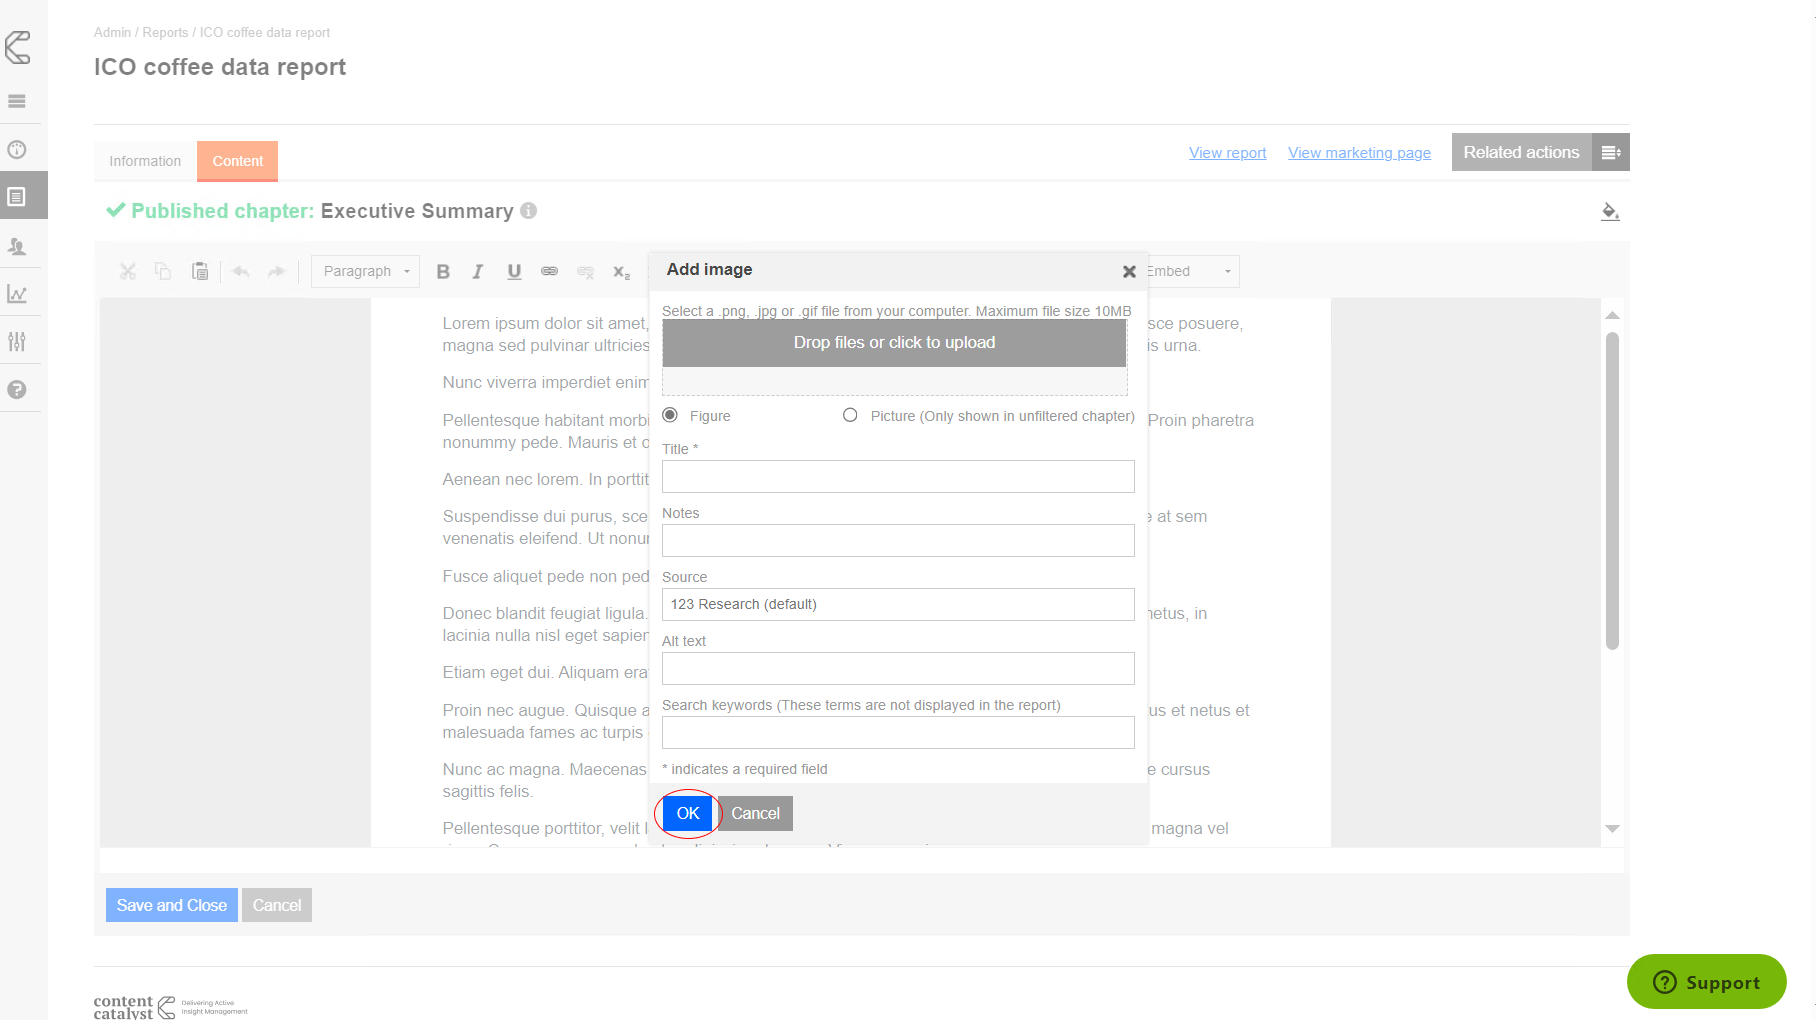Click into the Title input field

898,477
